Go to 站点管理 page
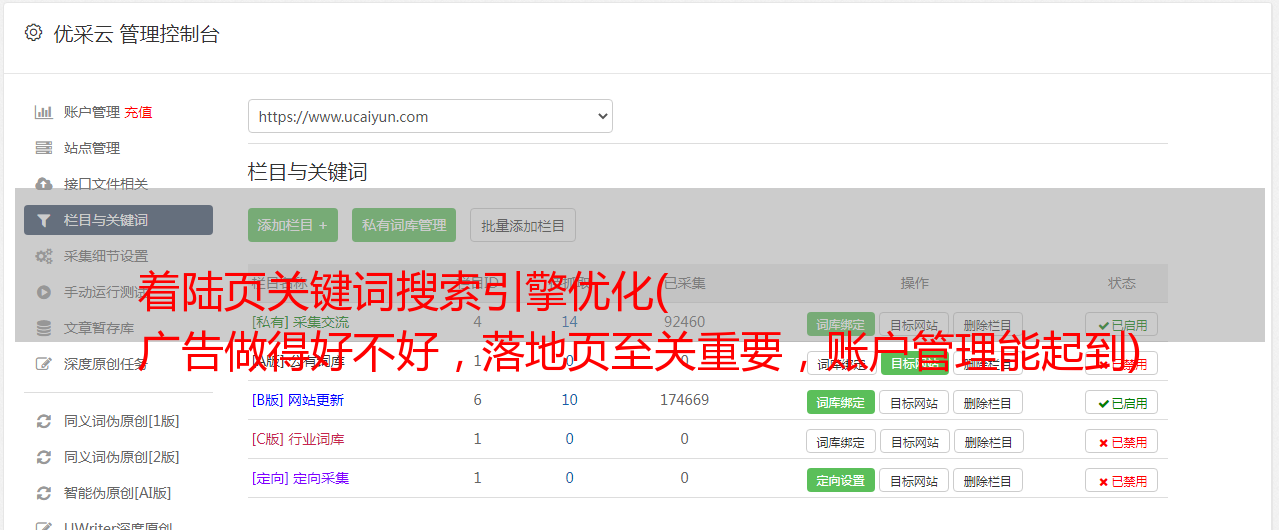Screen dimensions: 1279x530 [92, 148]
